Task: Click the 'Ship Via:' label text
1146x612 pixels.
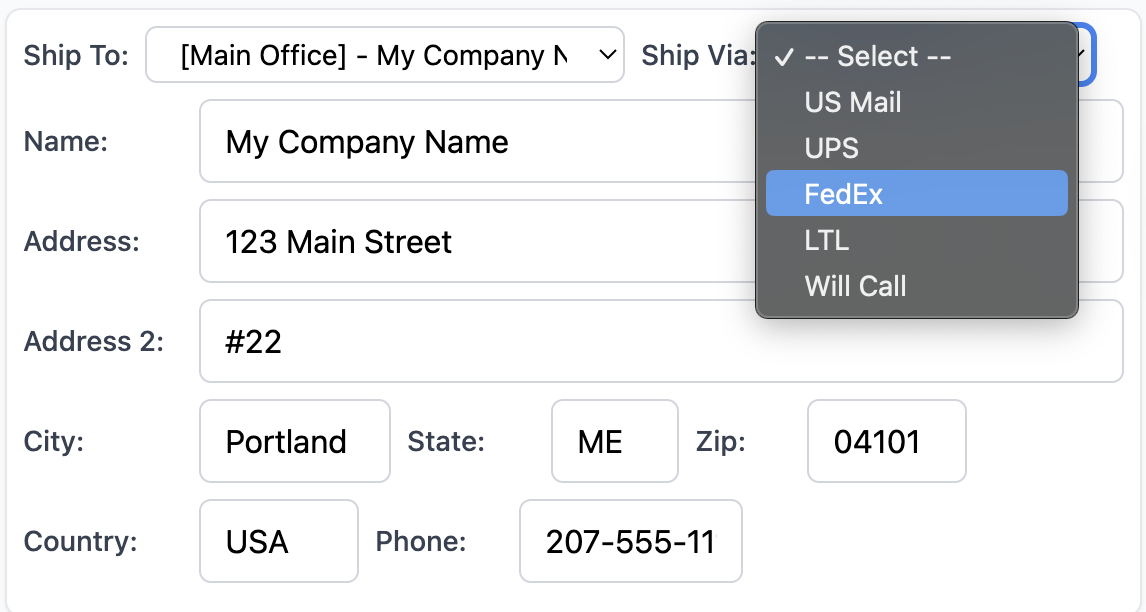Action: (698, 55)
